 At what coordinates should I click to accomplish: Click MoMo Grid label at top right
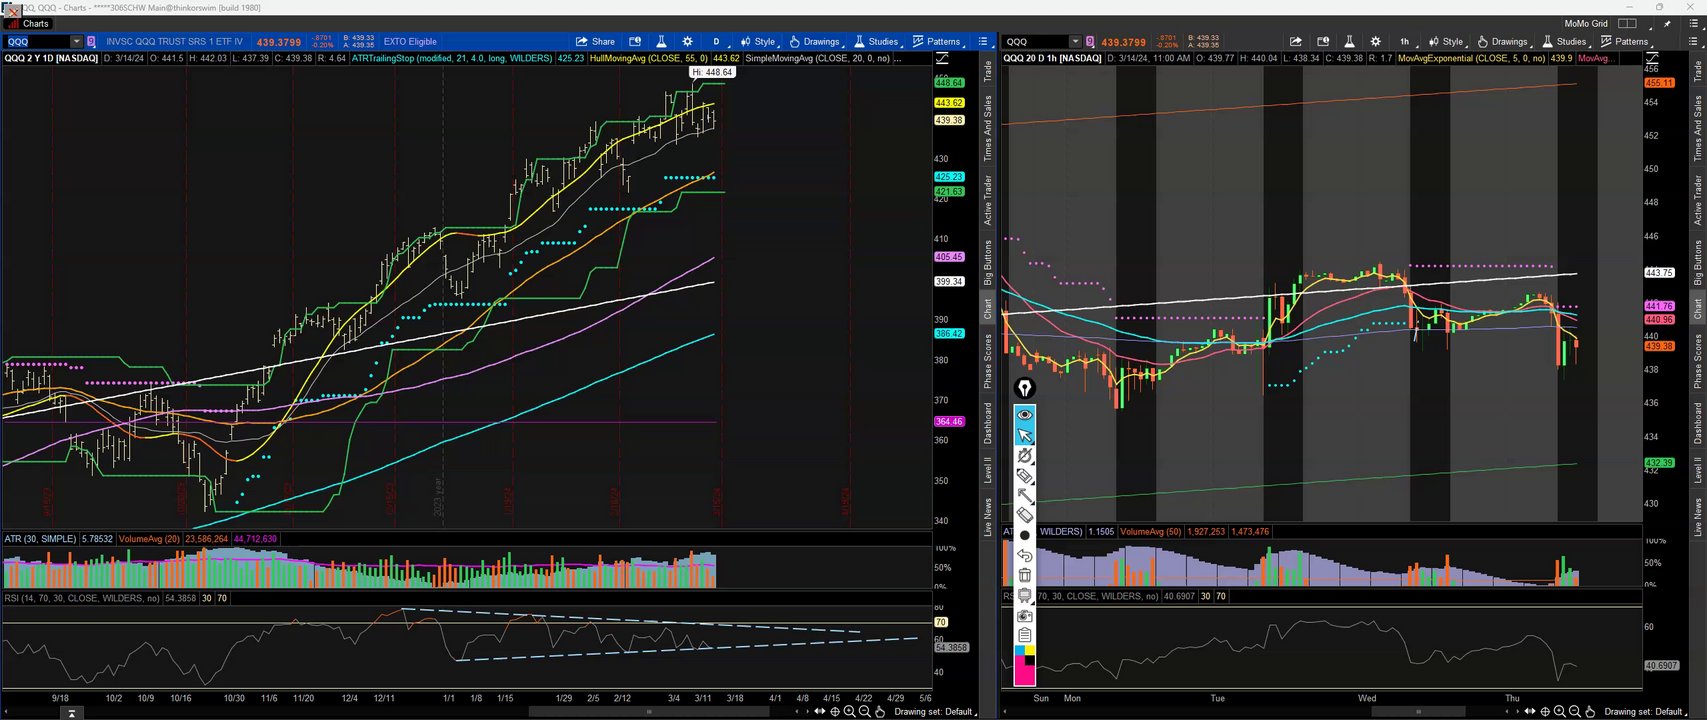coord(1586,23)
